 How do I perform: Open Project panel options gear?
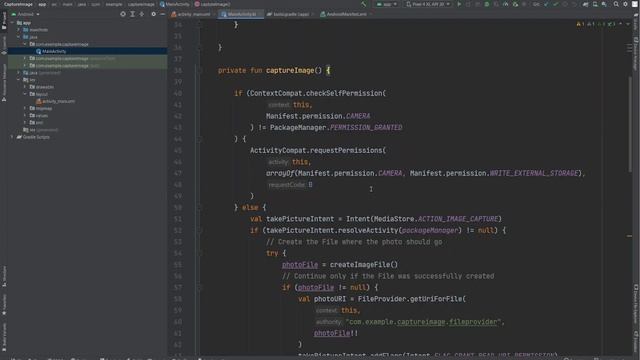[153, 14]
